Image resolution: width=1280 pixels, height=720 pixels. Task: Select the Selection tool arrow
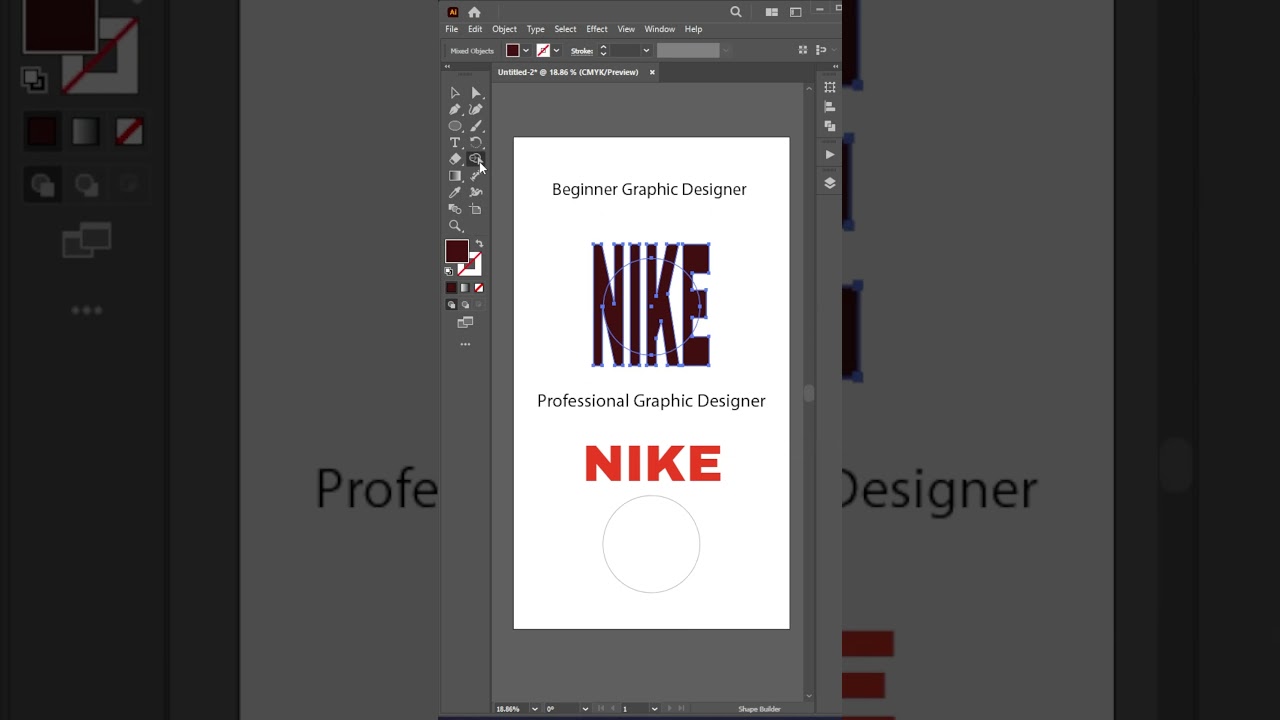455,93
